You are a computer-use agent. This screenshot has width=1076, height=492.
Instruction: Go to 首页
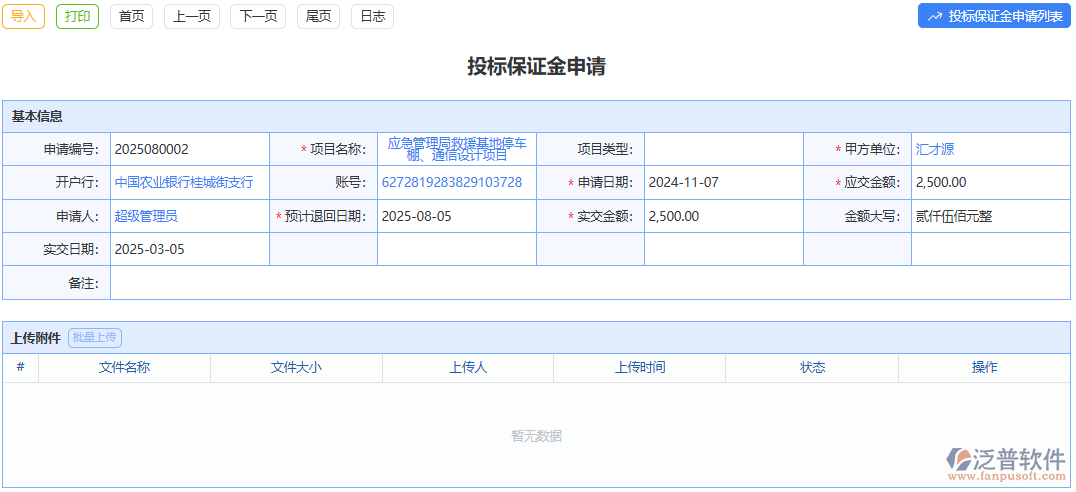coord(132,16)
